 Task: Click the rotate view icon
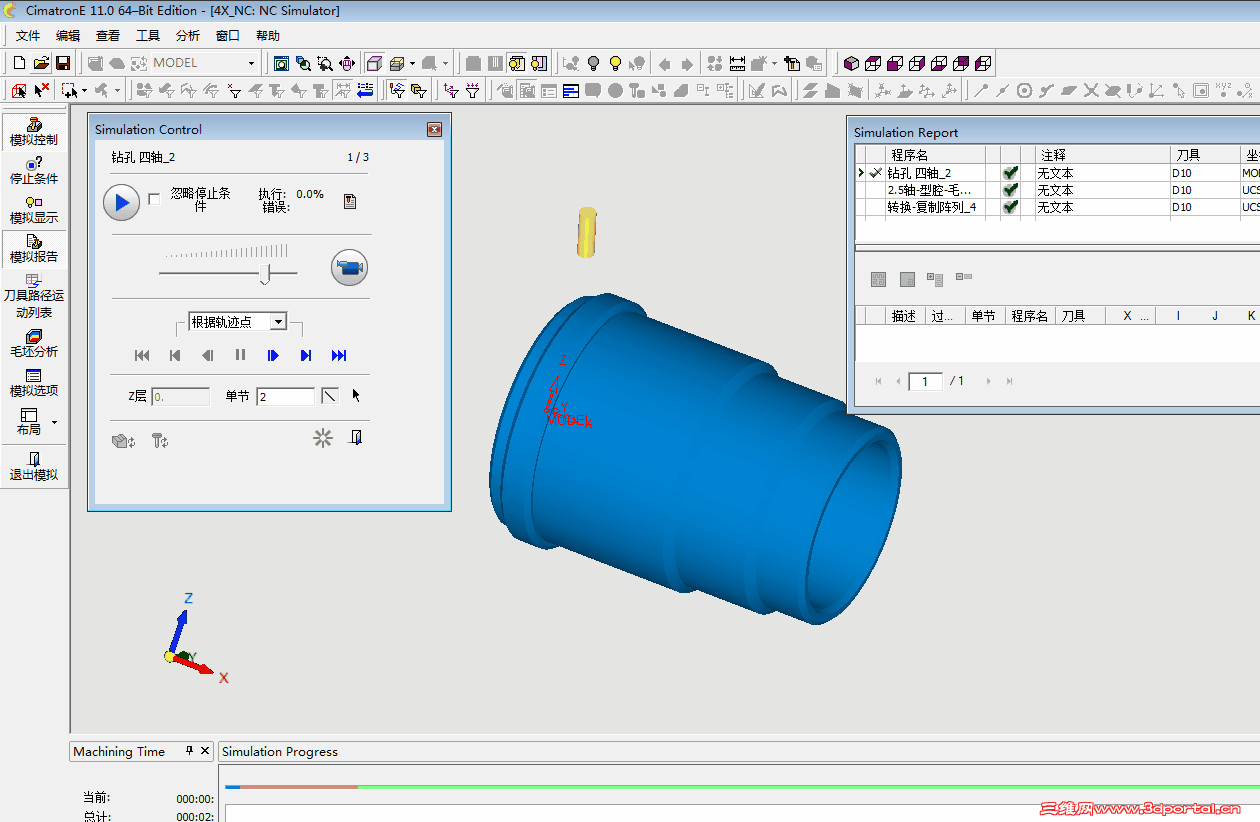coord(347,63)
